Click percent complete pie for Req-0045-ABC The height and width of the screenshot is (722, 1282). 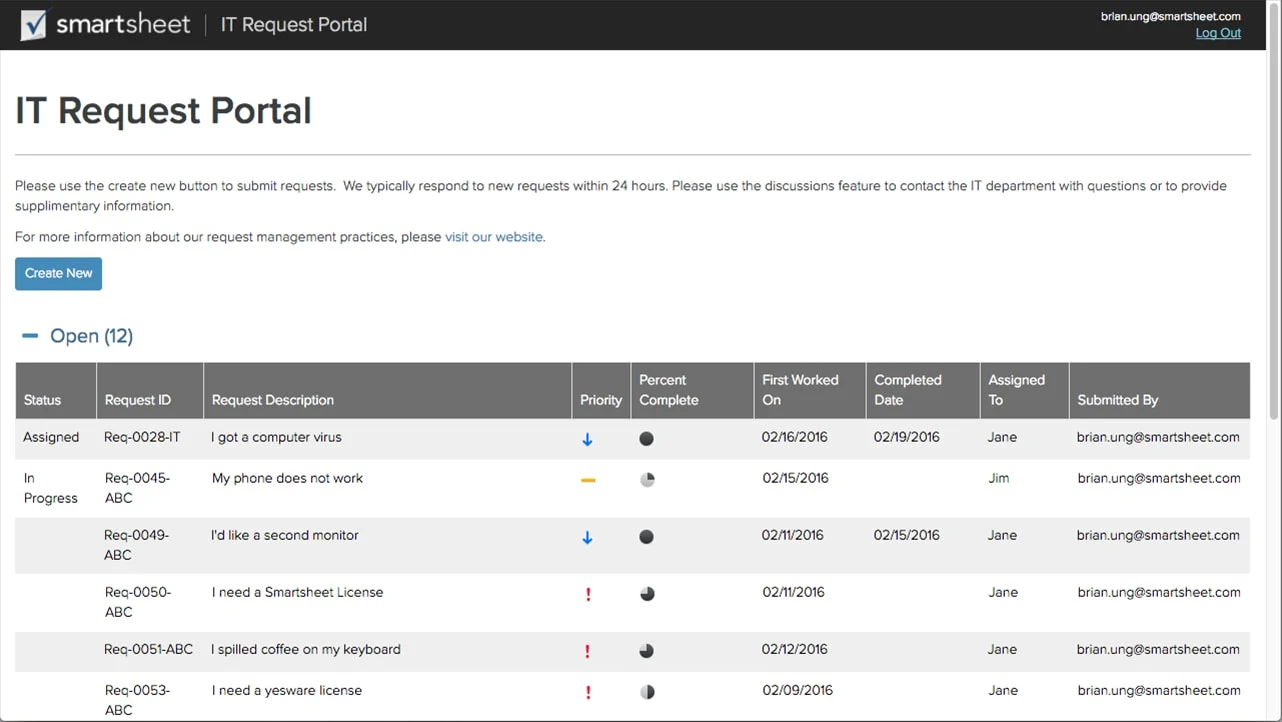click(x=647, y=479)
